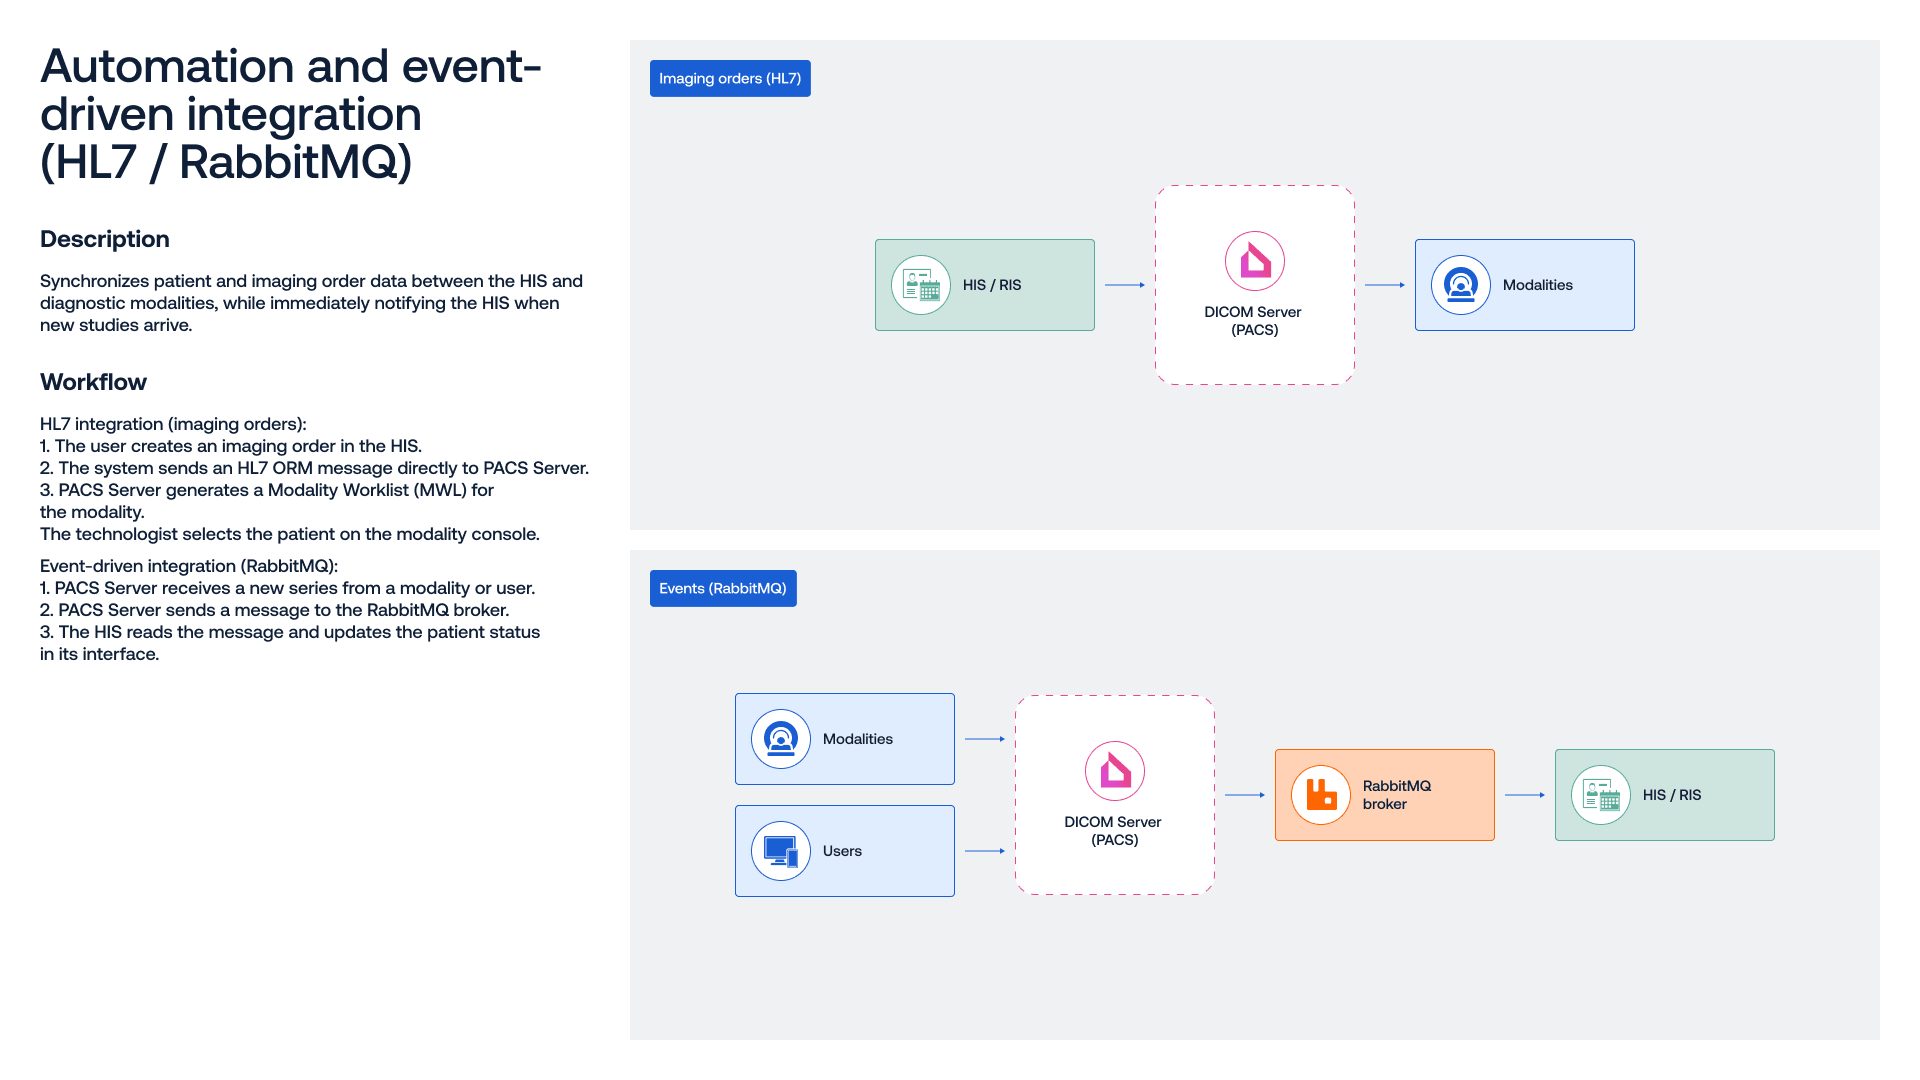Click the DICOM Server logo in Events diagram

(x=1115, y=771)
